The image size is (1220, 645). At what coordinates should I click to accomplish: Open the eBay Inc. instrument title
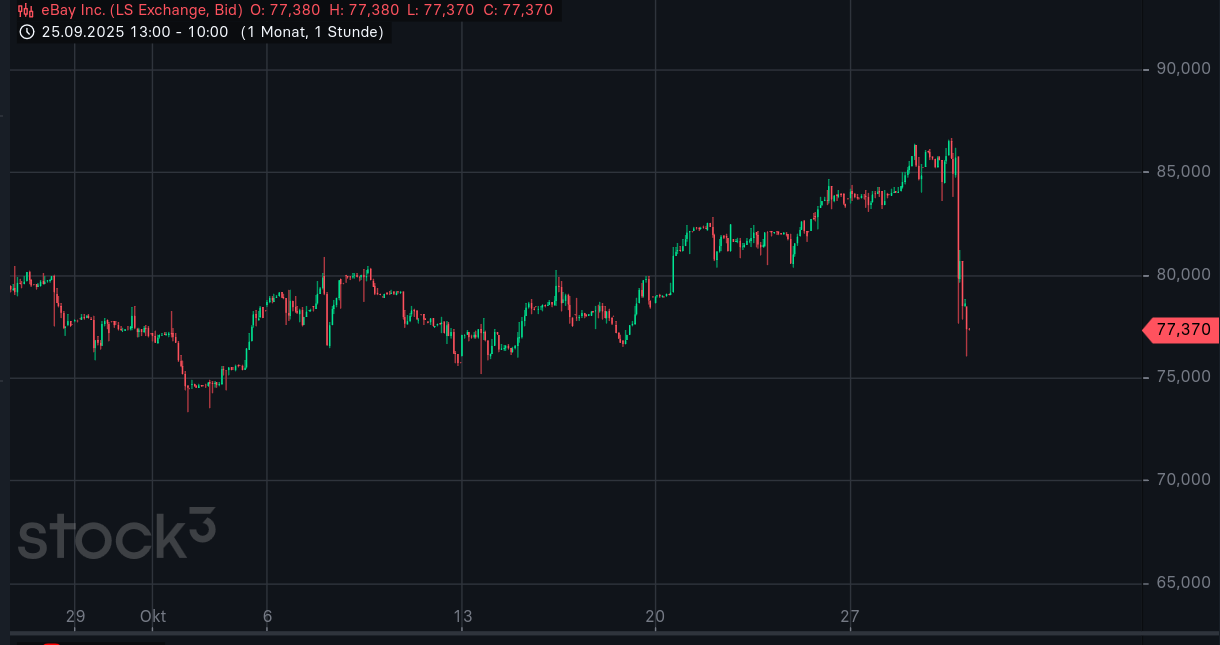pos(141,11)
